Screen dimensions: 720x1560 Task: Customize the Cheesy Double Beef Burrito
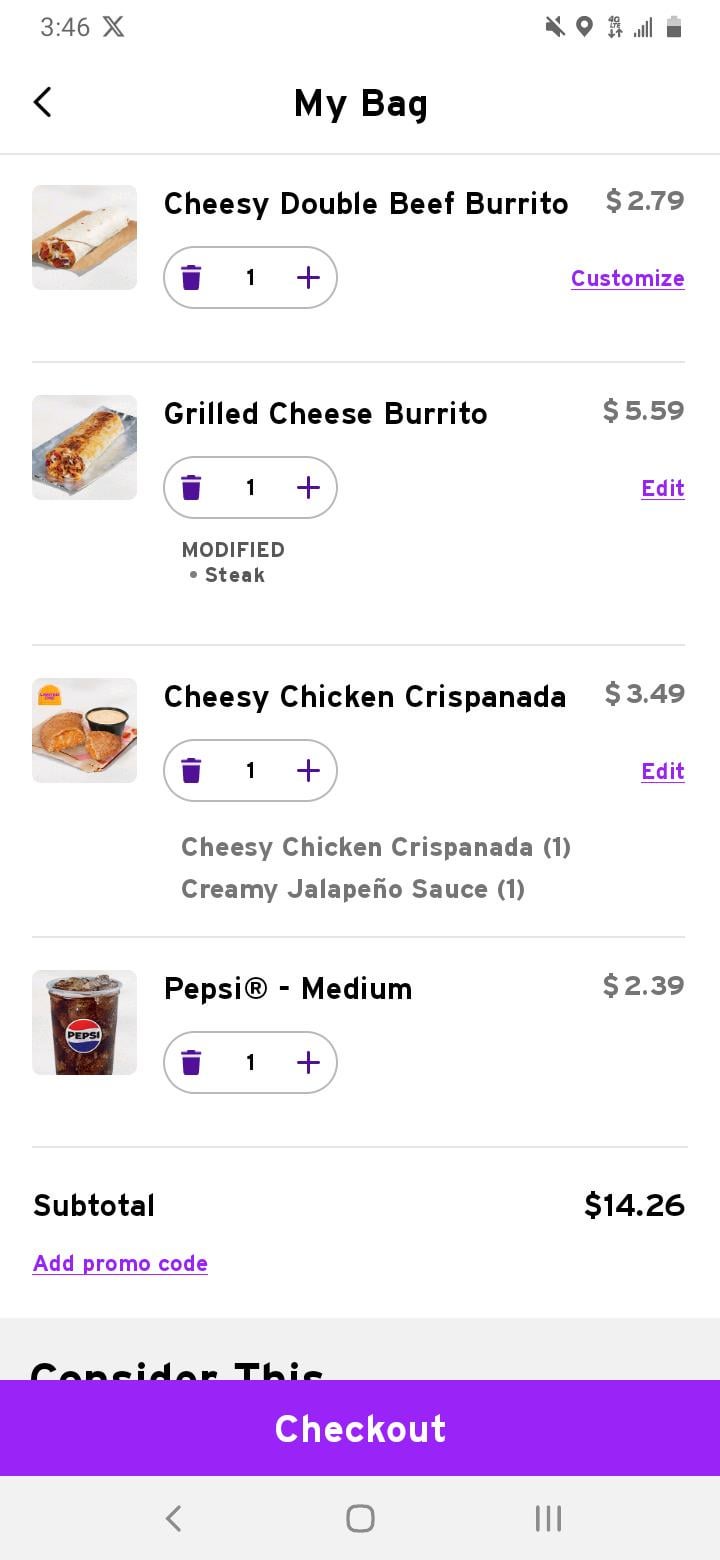click(x=627, y=279)
